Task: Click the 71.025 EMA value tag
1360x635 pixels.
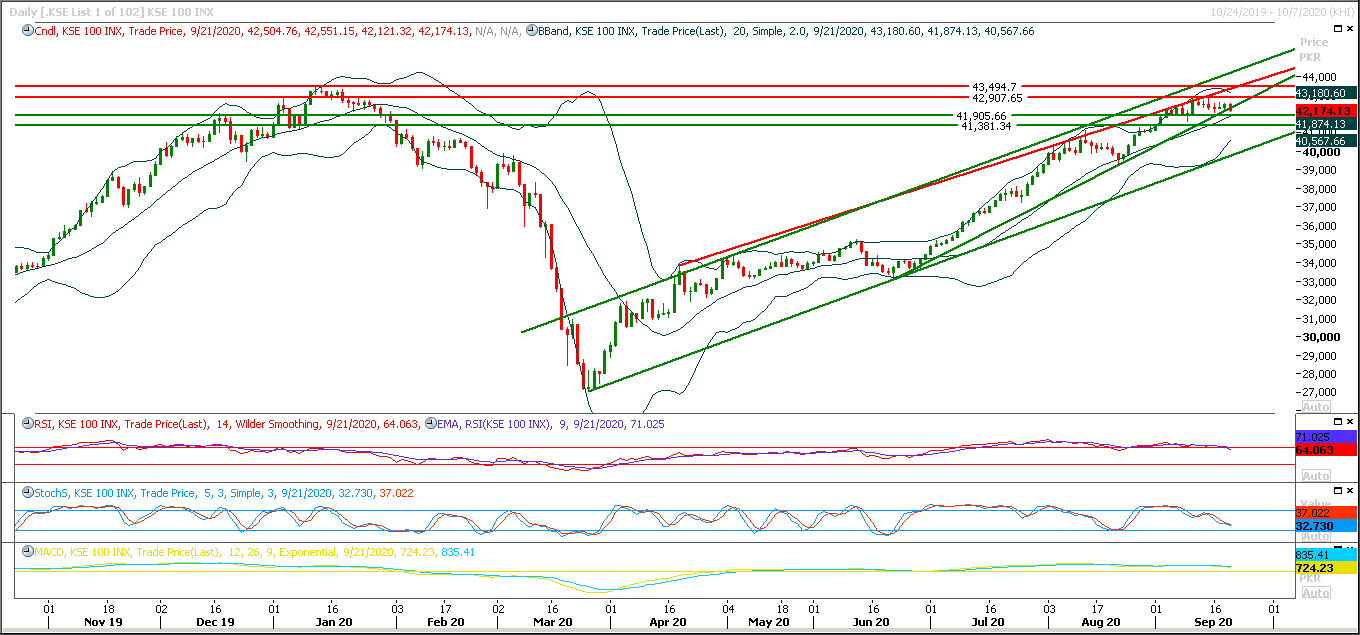Action: [1325, 438]
